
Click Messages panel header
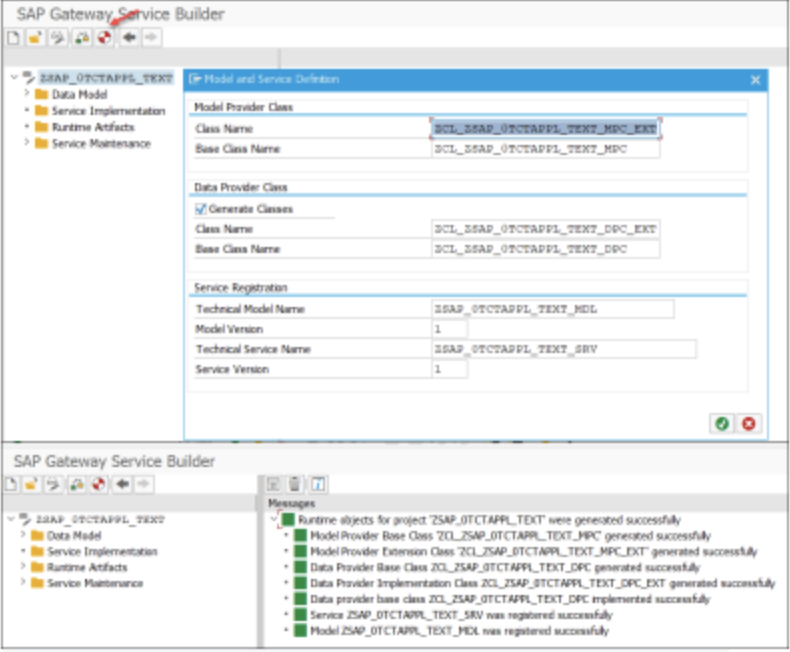(x=291, y=503)
